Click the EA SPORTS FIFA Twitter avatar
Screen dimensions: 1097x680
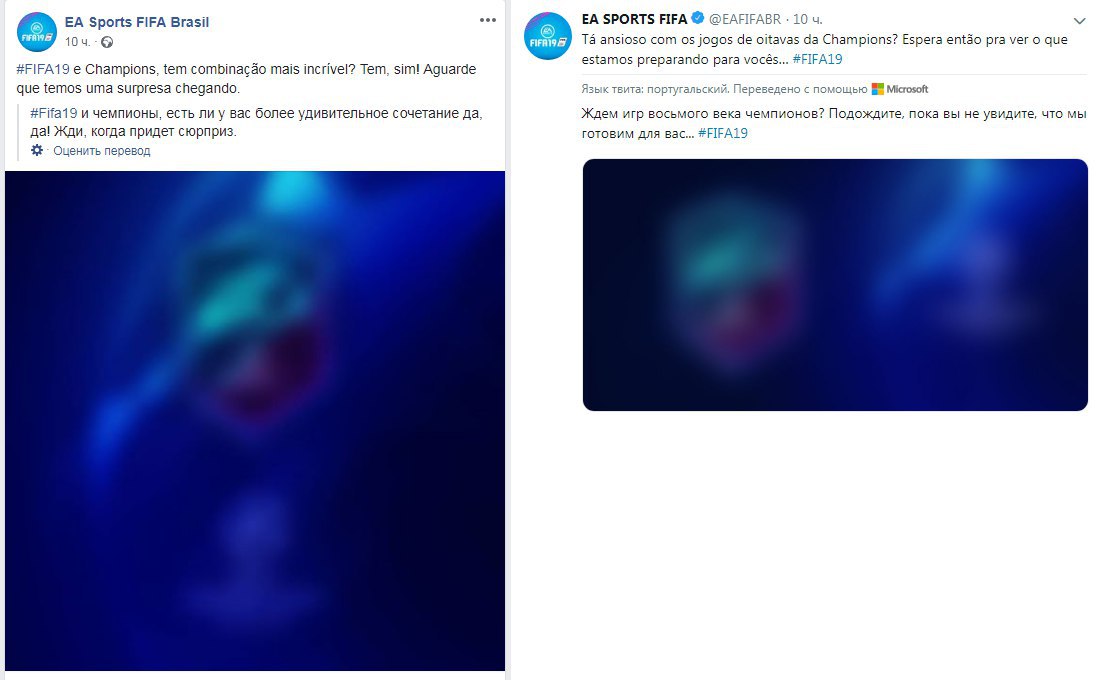[548, 36]
